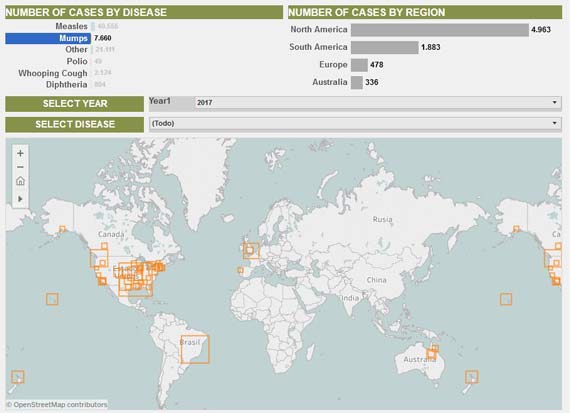This screenshot has width=570, height=413.
Task: Open the disease dropdown showing (Todo)
Action: 355,124
